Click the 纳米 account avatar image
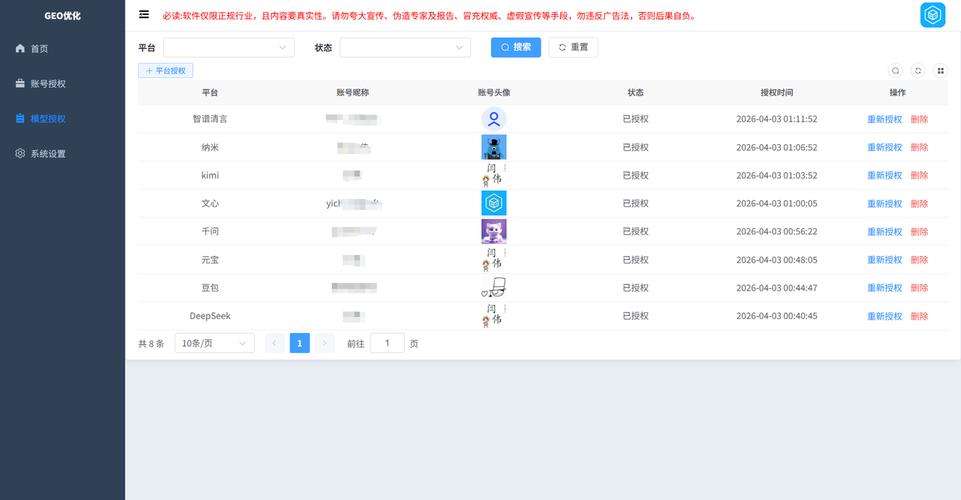The width and height of the screenshot is (961, 500). pyautogui.click(x=494, y=147)
